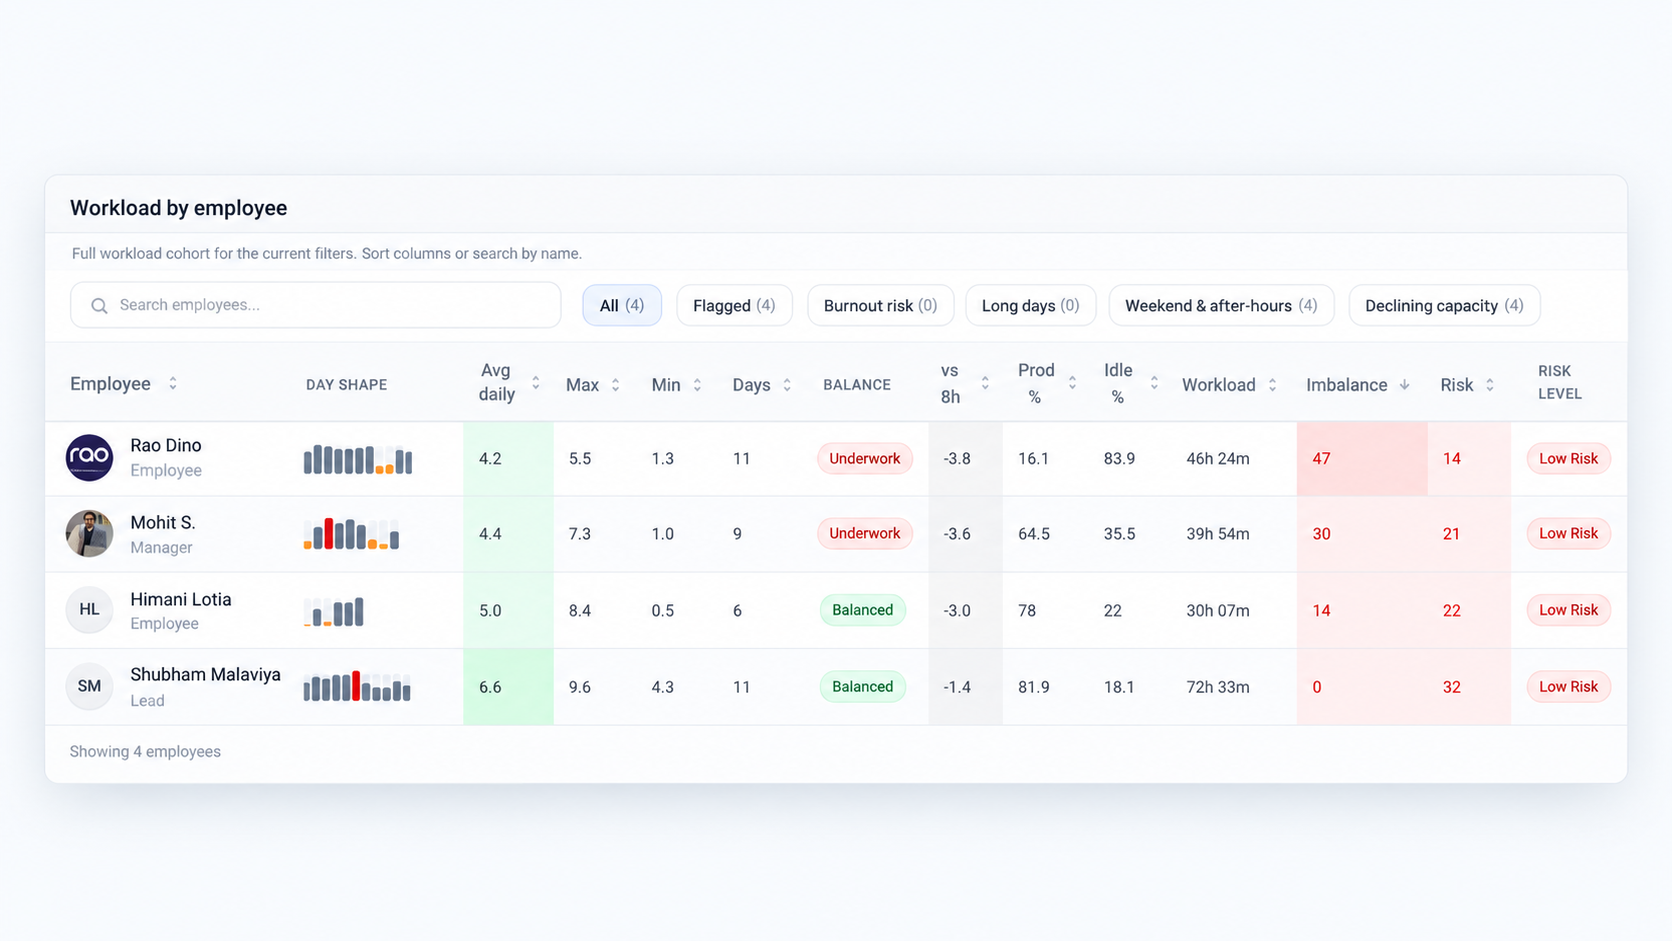Open Rao Dino's avatar

[89, 458]
